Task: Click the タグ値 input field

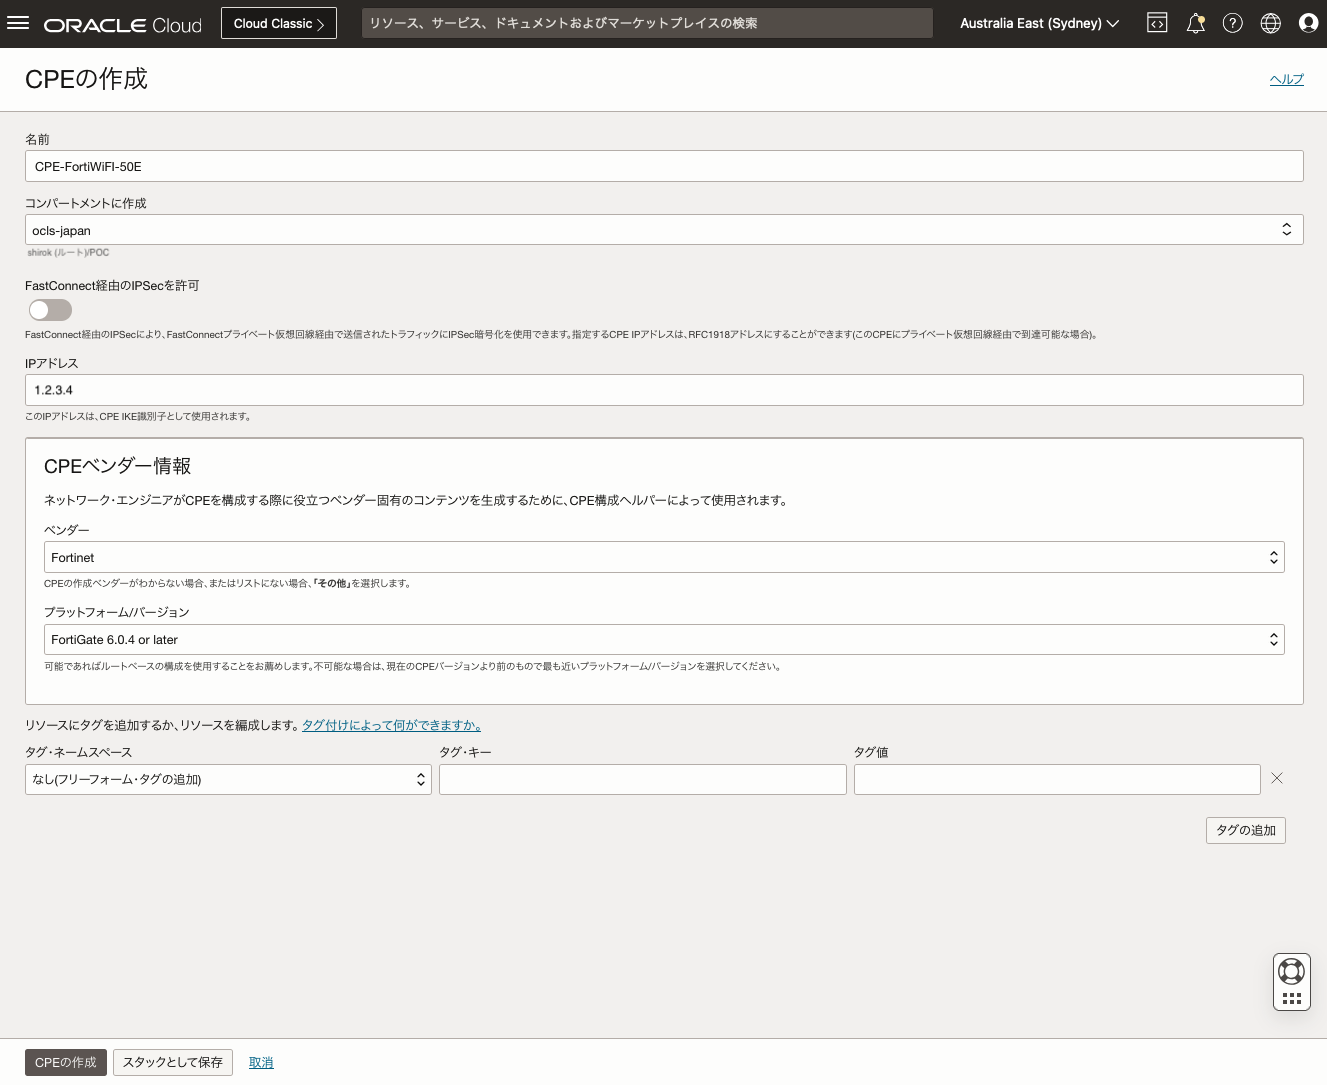Action: (x=1057, y=779)
